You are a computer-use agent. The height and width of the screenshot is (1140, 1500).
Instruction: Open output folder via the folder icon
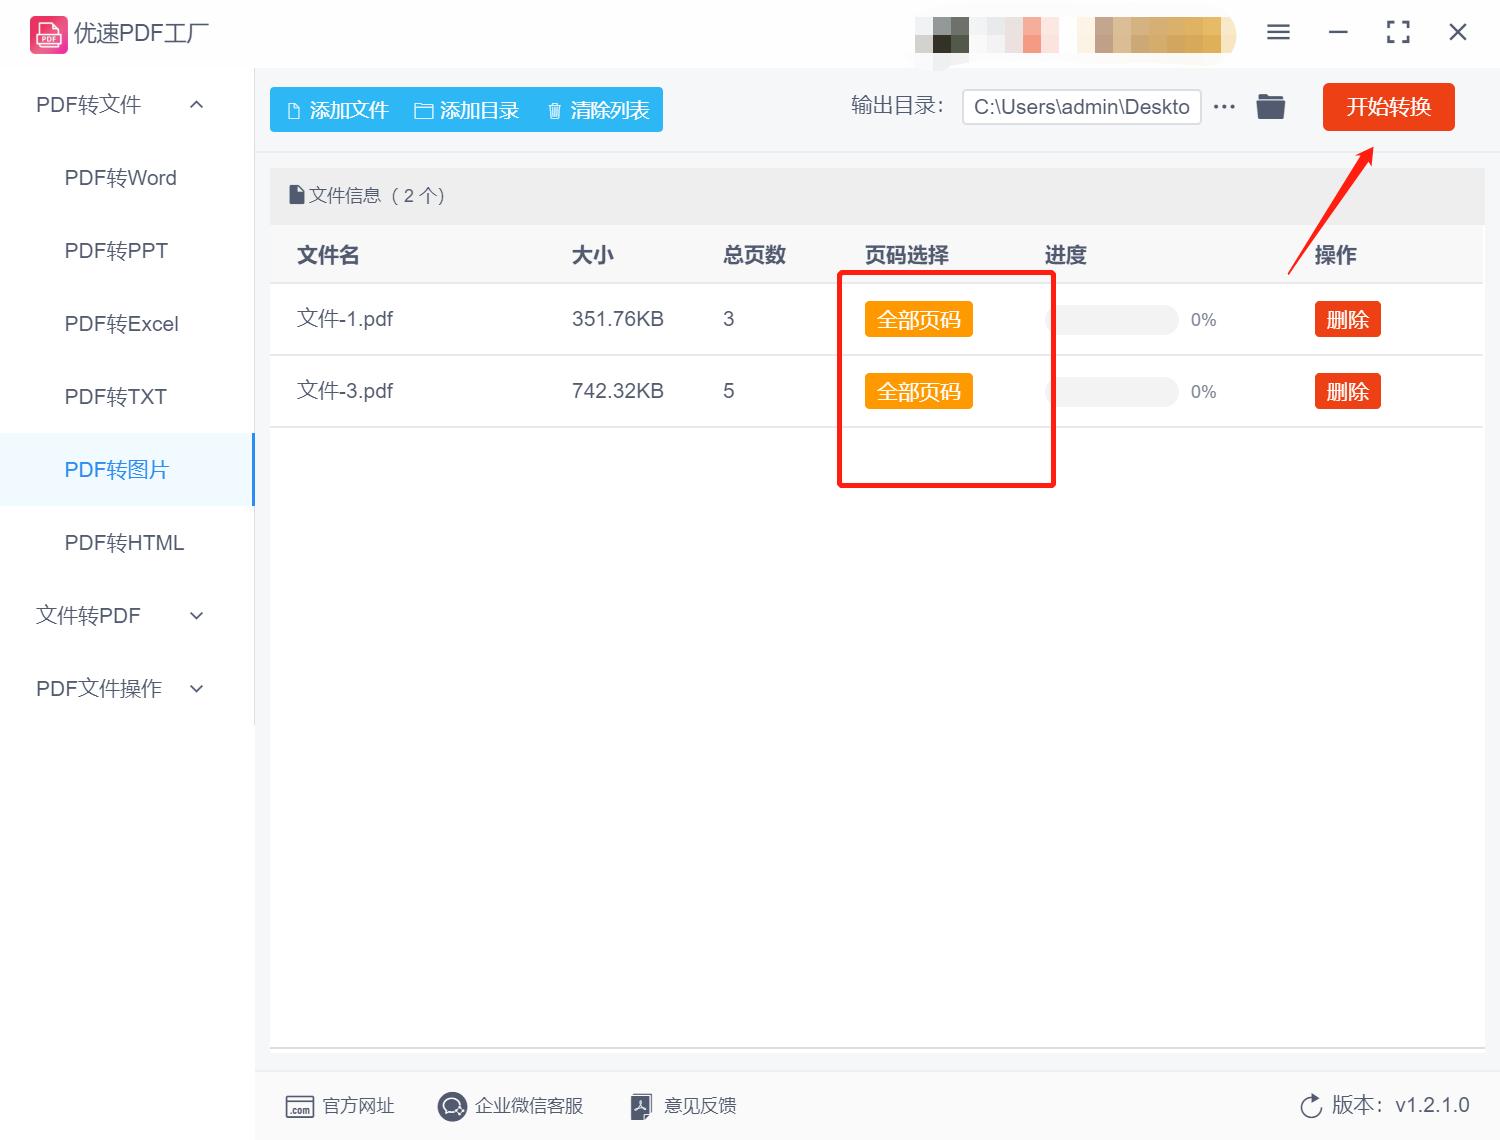coord(1270,106)
